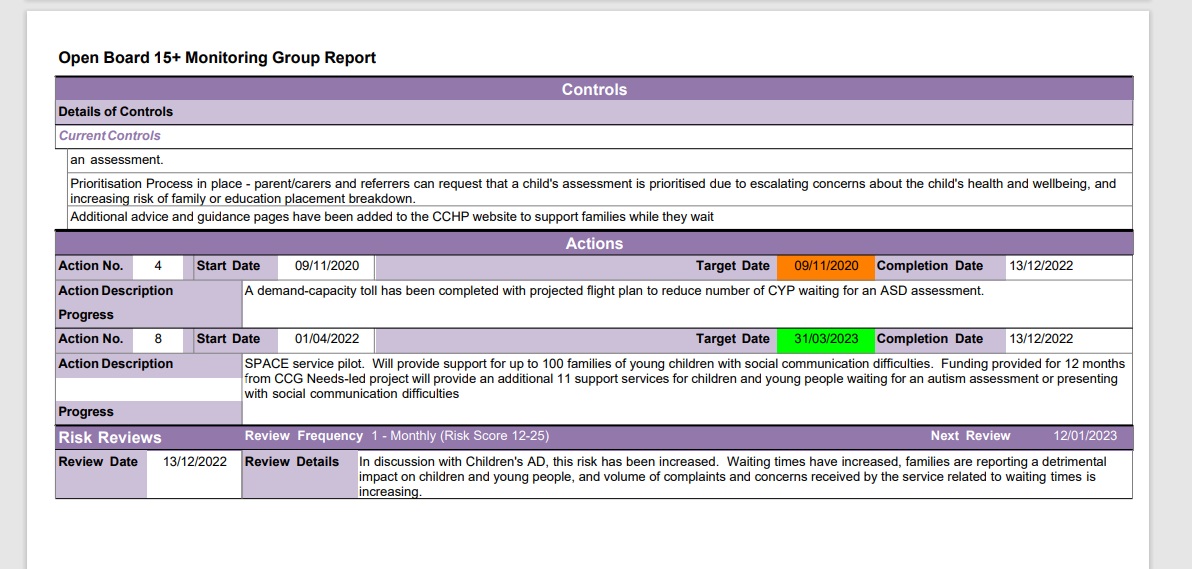Click the report title Open Board 15+ Monitoring Group Report

(x=217, y=58)
